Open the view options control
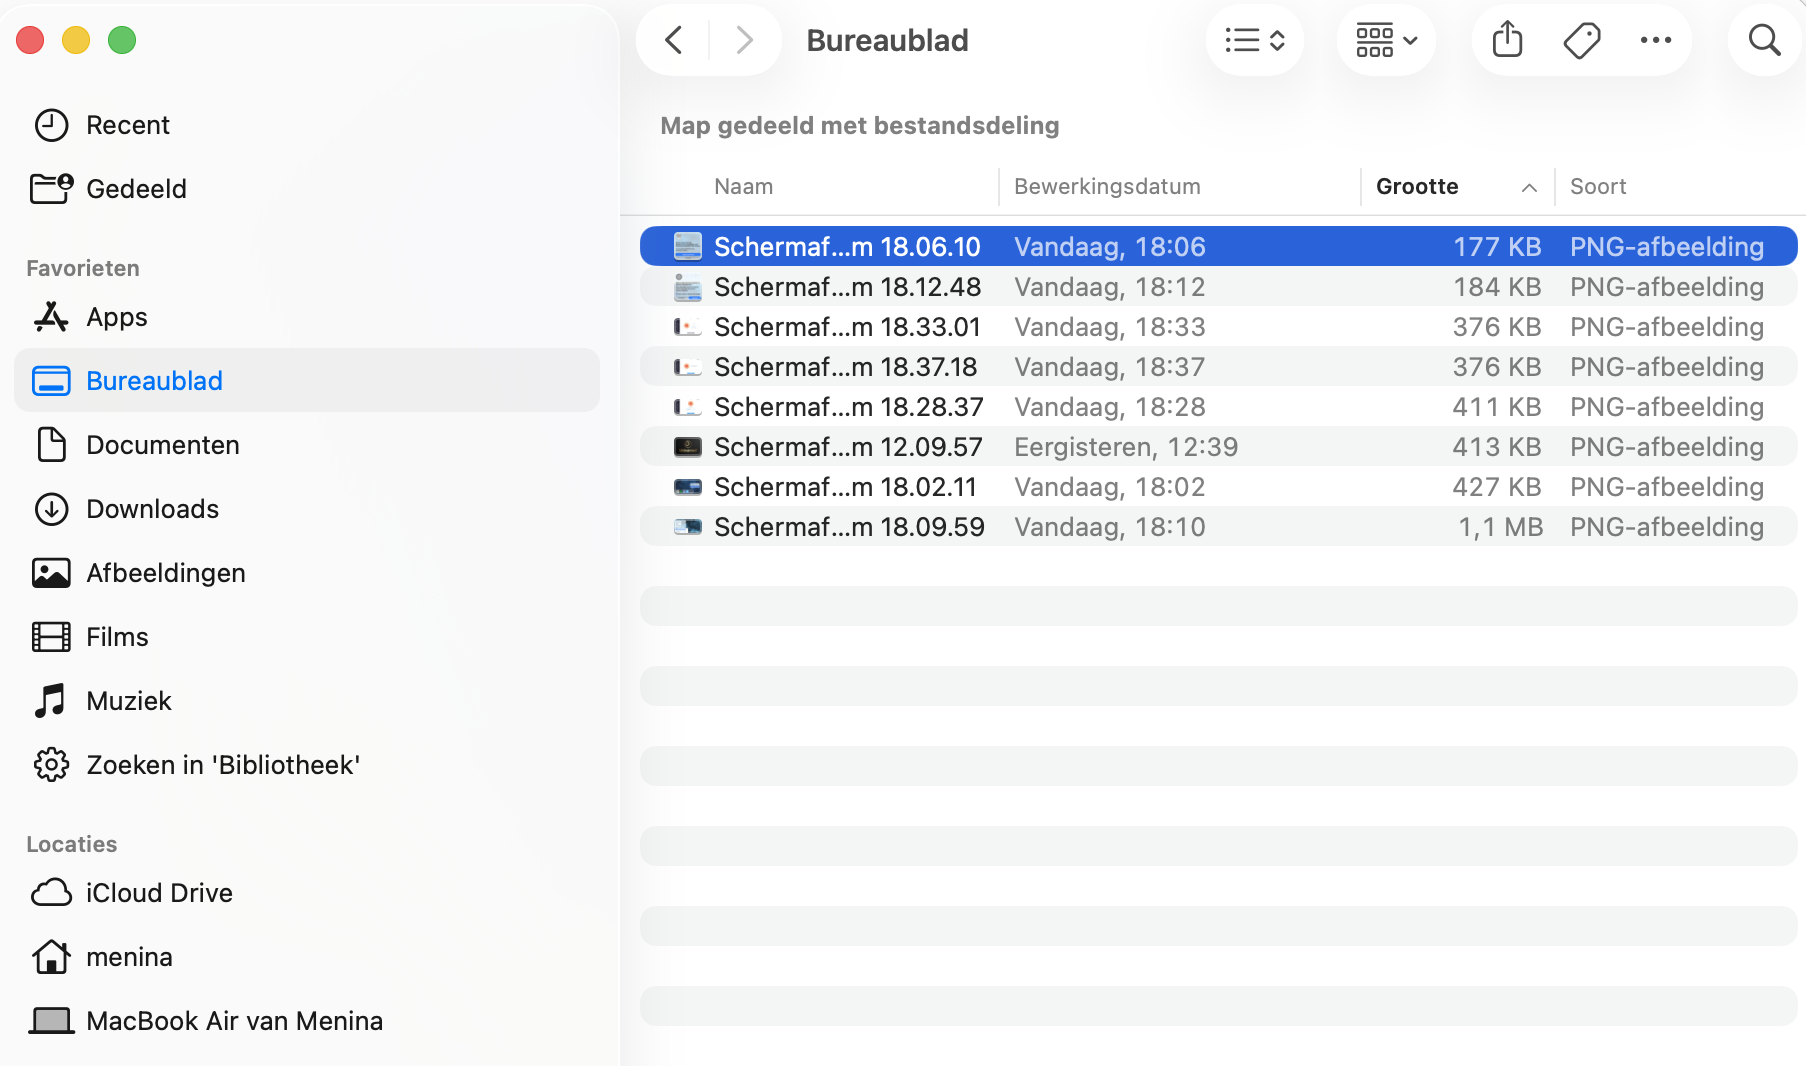This screenshot has height=1066, width=1806. (1254, 40)
